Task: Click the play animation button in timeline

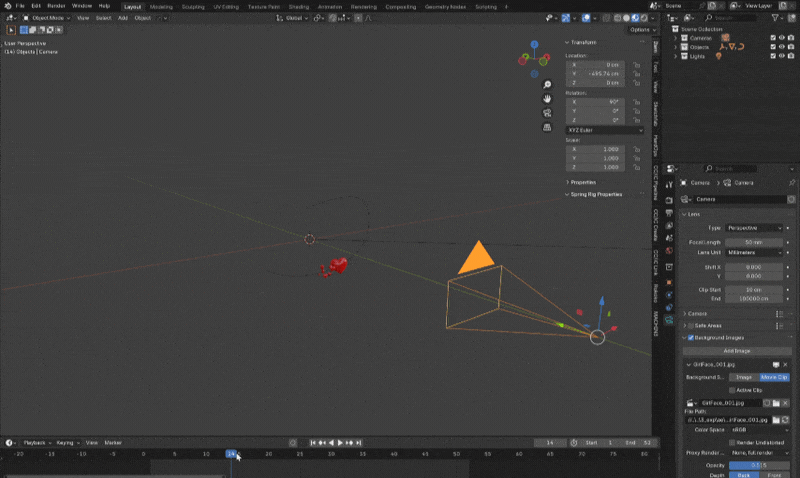Action: pyautogui.click(x=341, y=442)
